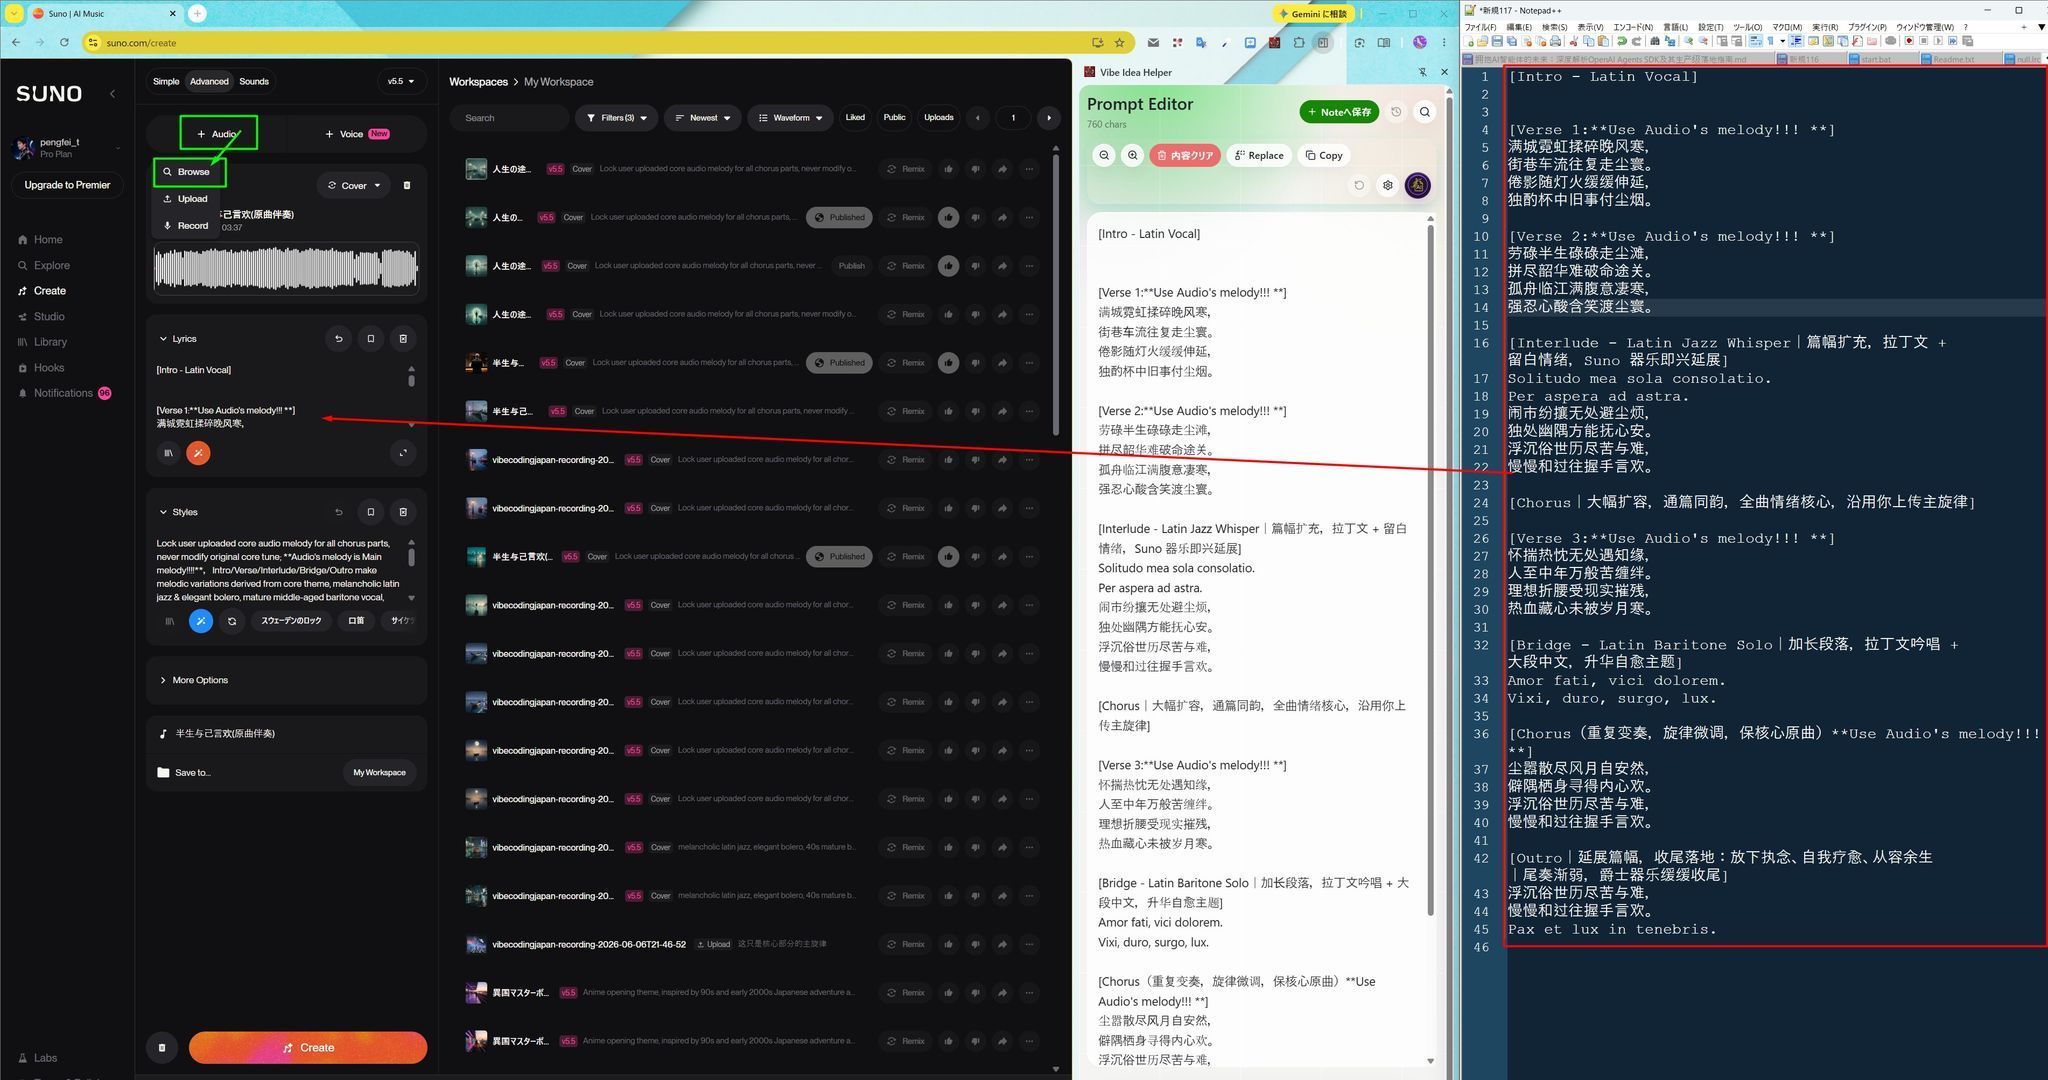This screenshot has height=1080, width=2048.
Task: Open the settings gear in Prompt Editor
Action: pos(1387,185)
